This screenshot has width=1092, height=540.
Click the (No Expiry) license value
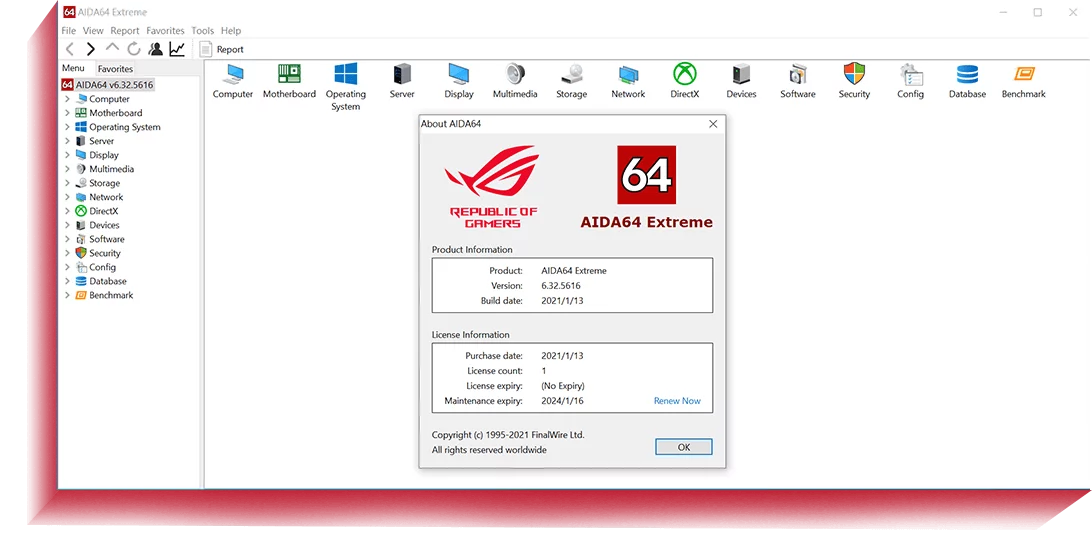pos(563,386)
